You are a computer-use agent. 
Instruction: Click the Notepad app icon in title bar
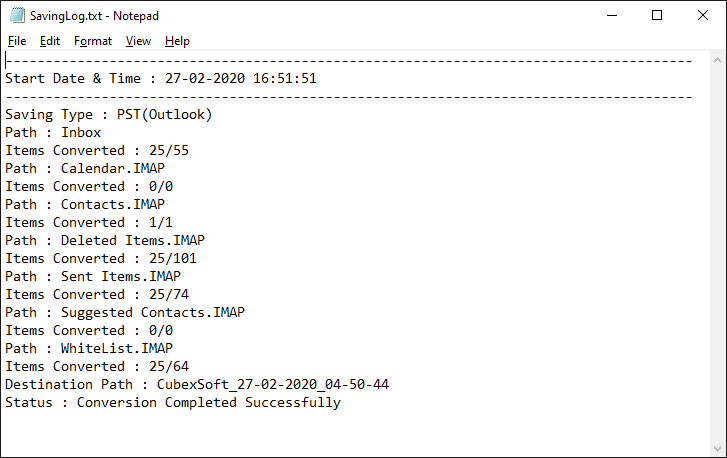pyautogui.click(x=15, y=16)
